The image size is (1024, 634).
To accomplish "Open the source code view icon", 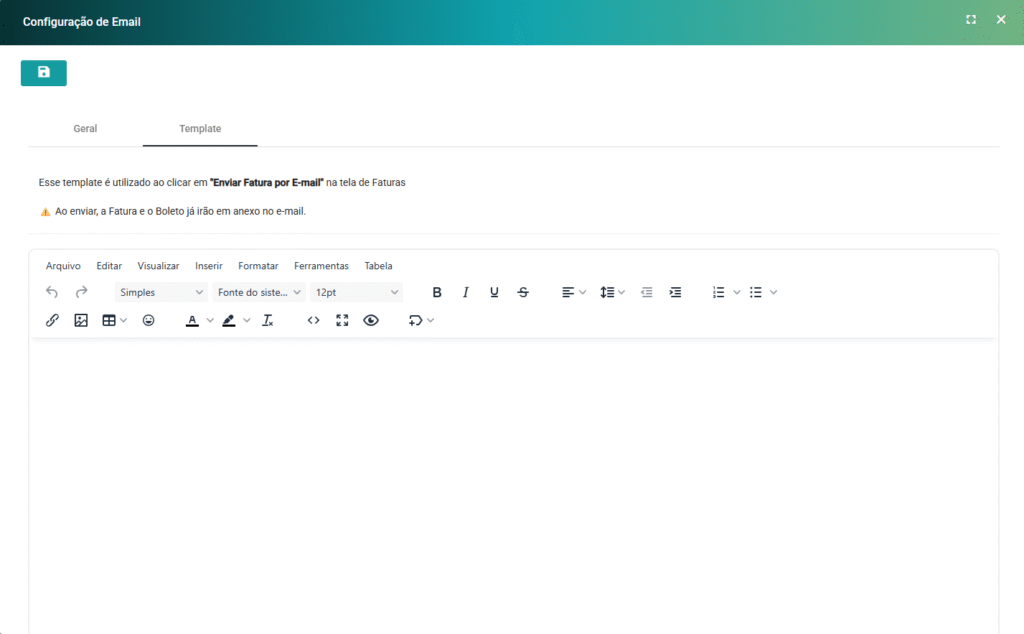I will [x=313, y=321].
